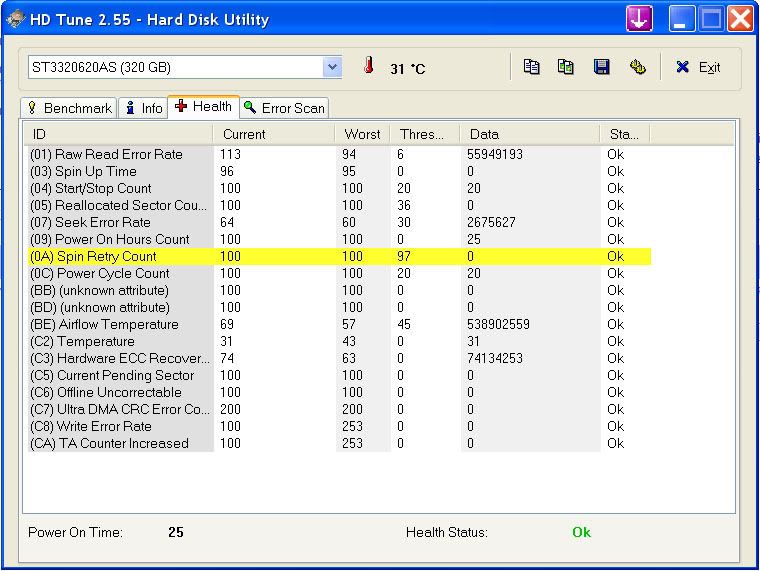Click the copy screenshot to clipboard icon
Image resolution: width=760 pixels, height=571 pixels.
coord(566,67)
